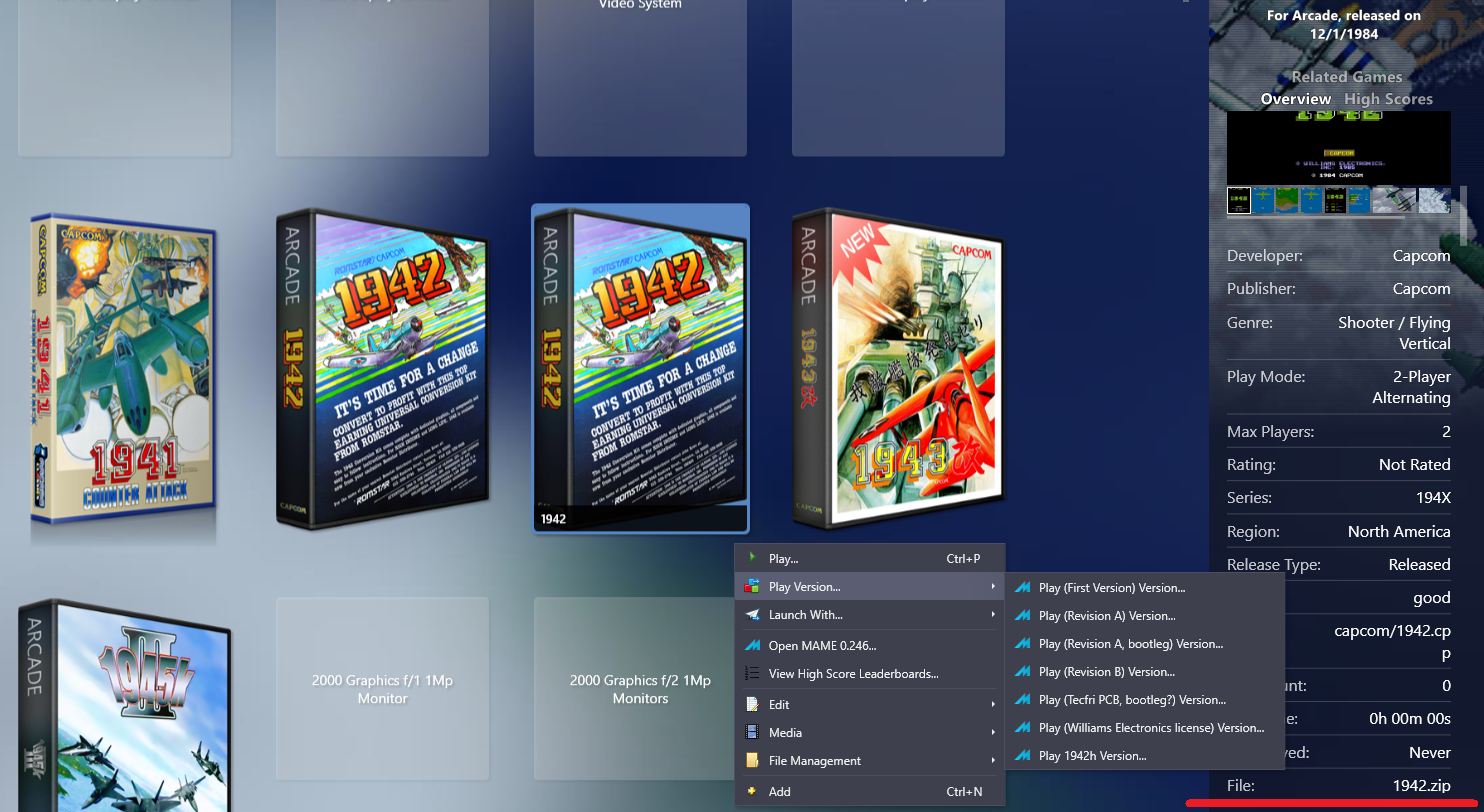Click the Developer value Capcom
This screenshot has width=1484, height=812.
pos(1421,256)
